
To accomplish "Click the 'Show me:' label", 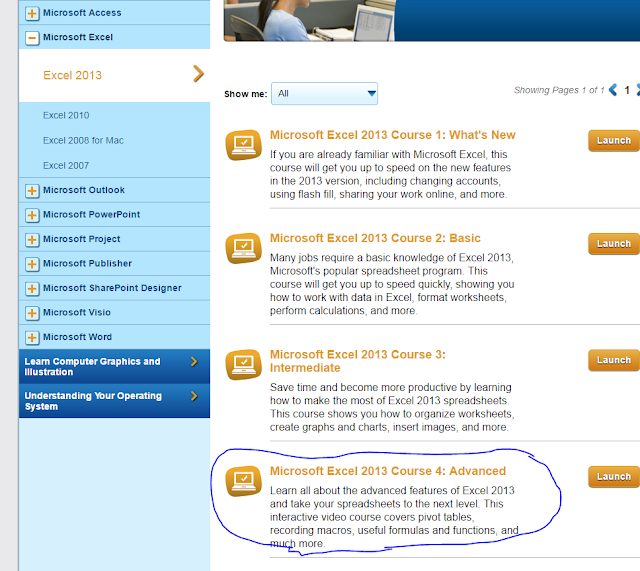I will 246,94.
